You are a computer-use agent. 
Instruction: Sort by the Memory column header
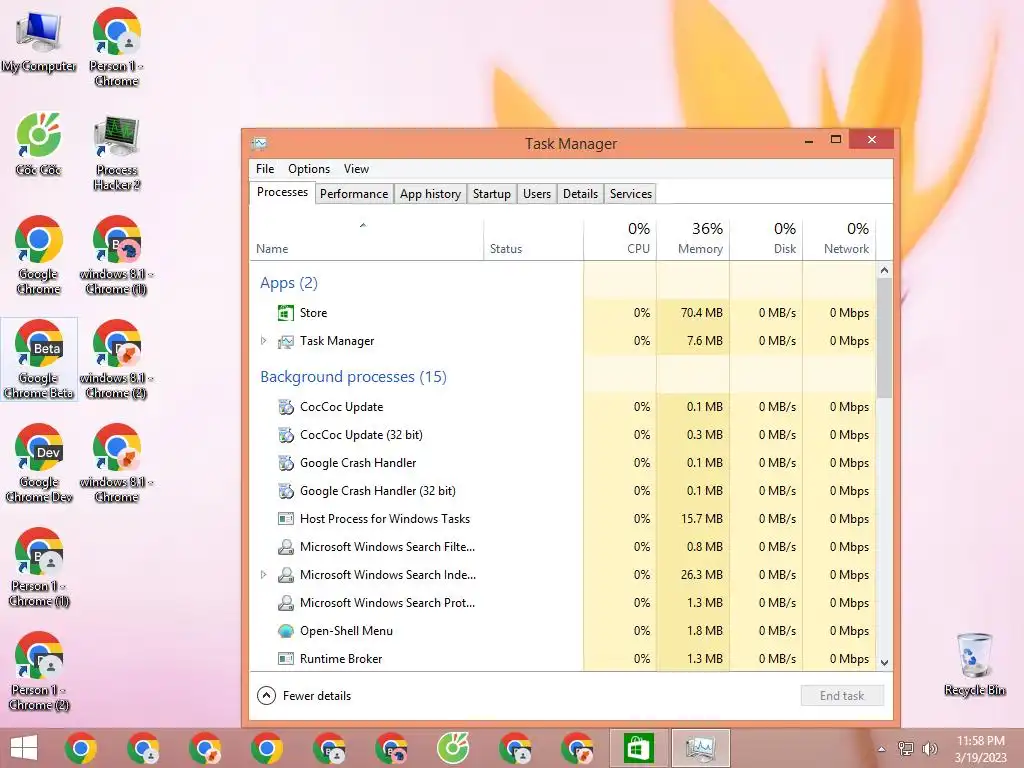[693, 238]
